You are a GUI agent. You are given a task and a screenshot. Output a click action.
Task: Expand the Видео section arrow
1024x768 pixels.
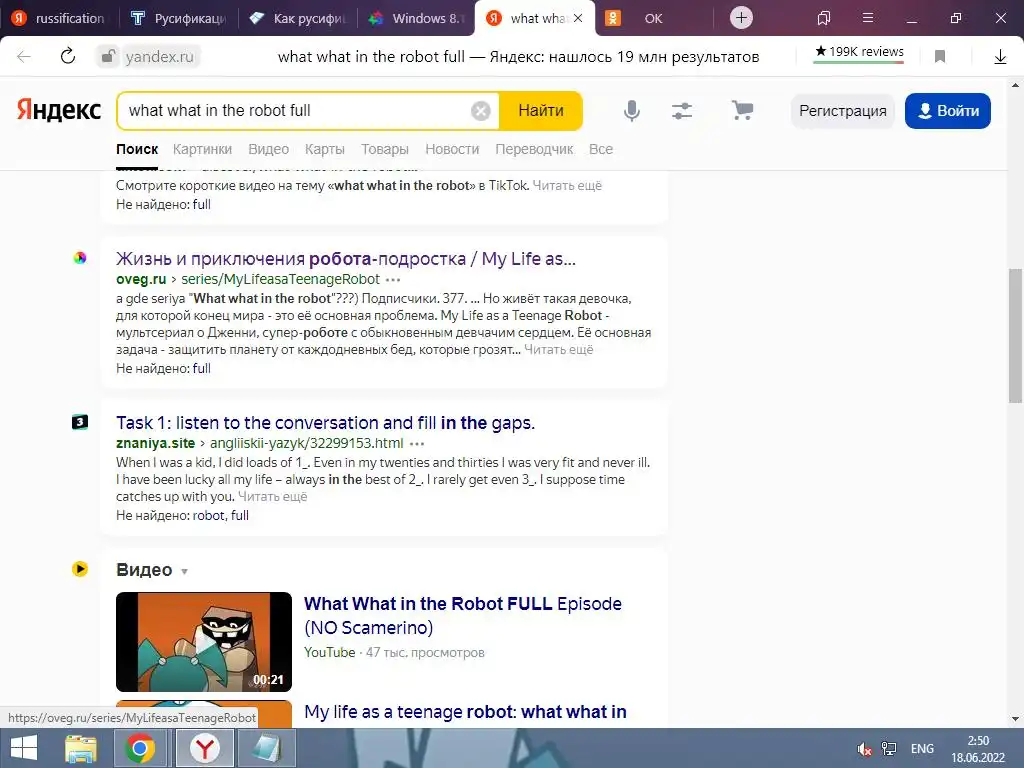[184, 571]
